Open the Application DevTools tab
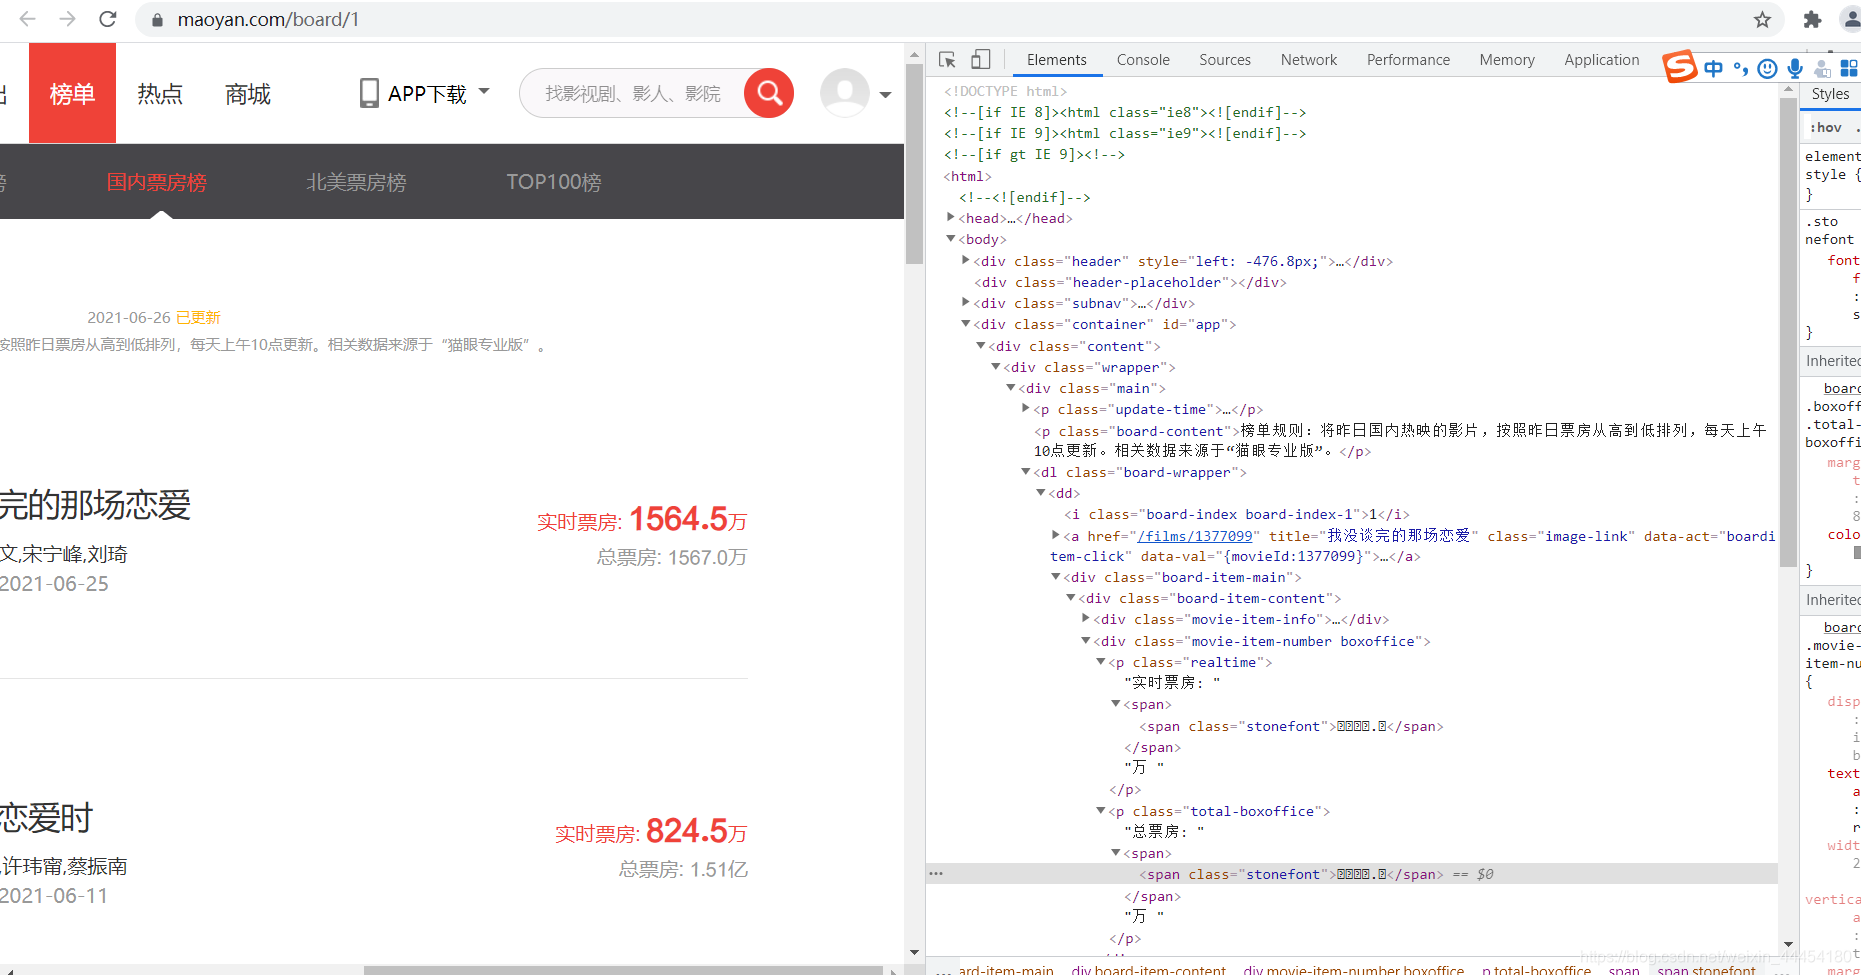The height and width of the screenshot is (975, 1861). (1602, 60)
